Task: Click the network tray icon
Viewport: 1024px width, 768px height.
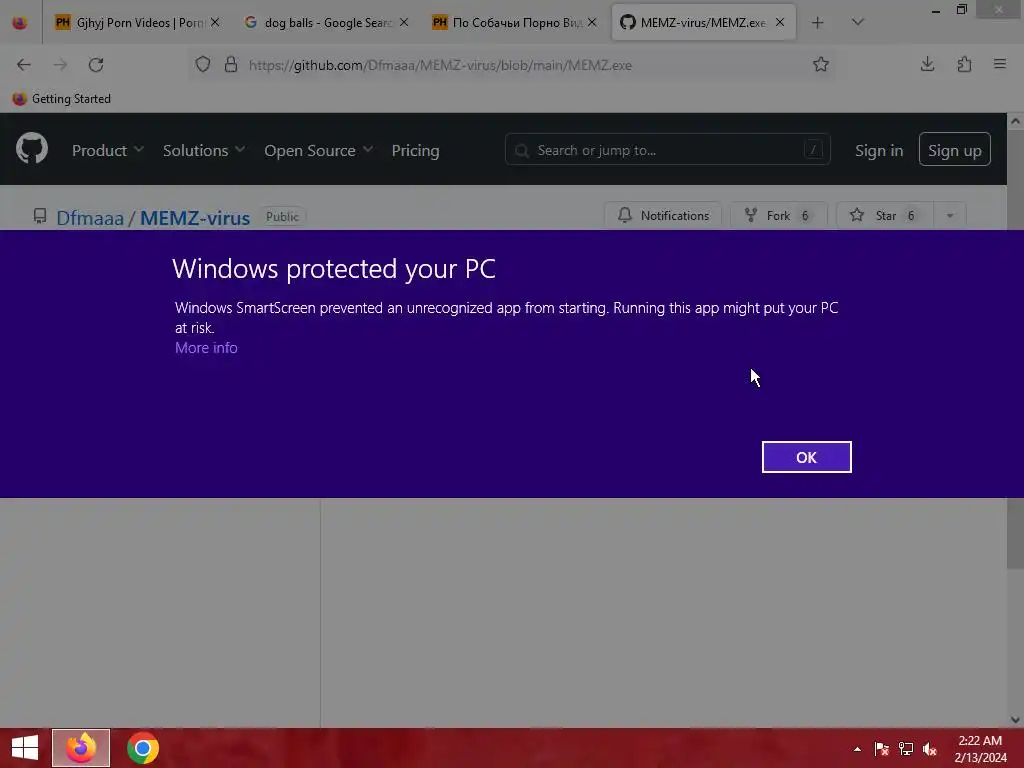Action: (x=906, y=749)
